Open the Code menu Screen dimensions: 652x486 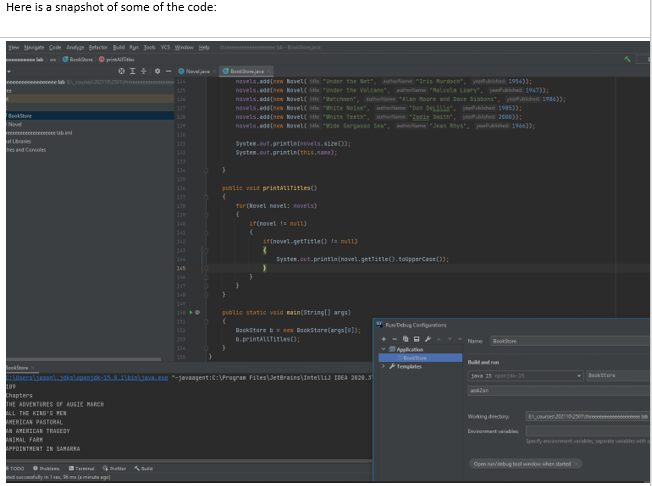(55, 47)
